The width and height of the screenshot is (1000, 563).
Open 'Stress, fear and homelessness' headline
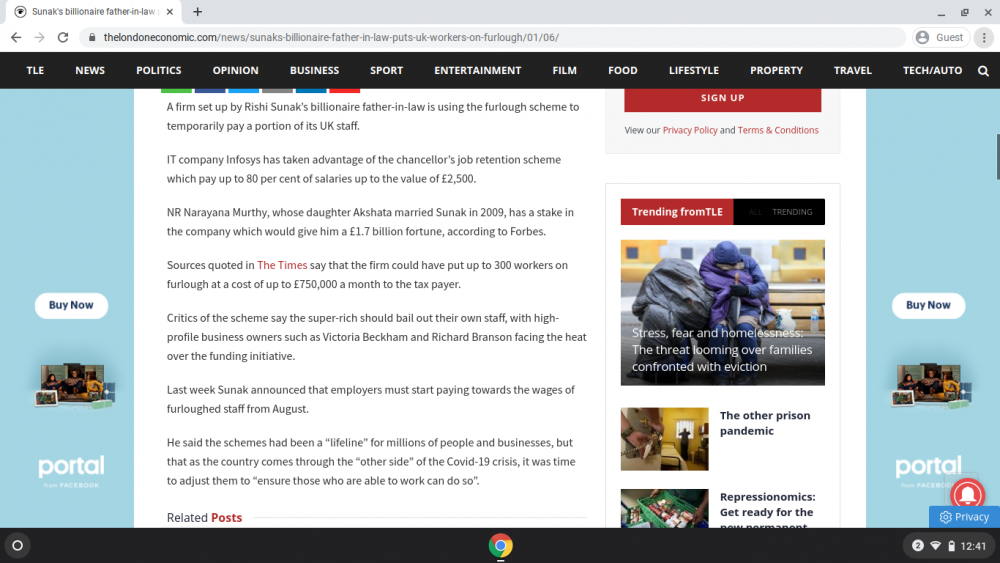click(x=722, y=349)
